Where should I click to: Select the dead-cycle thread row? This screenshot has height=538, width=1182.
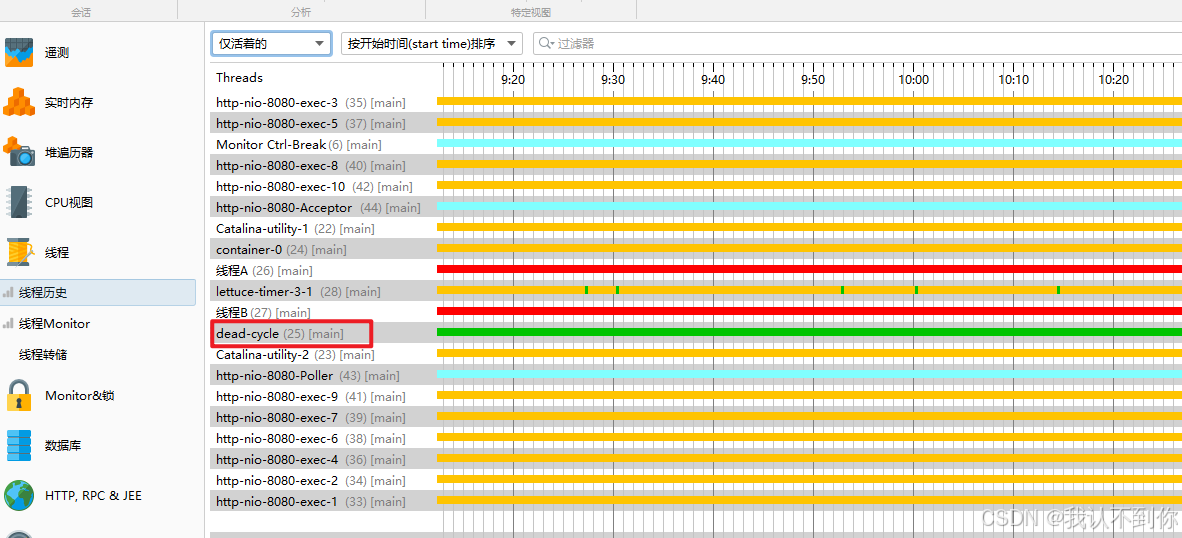click(323, 333)
